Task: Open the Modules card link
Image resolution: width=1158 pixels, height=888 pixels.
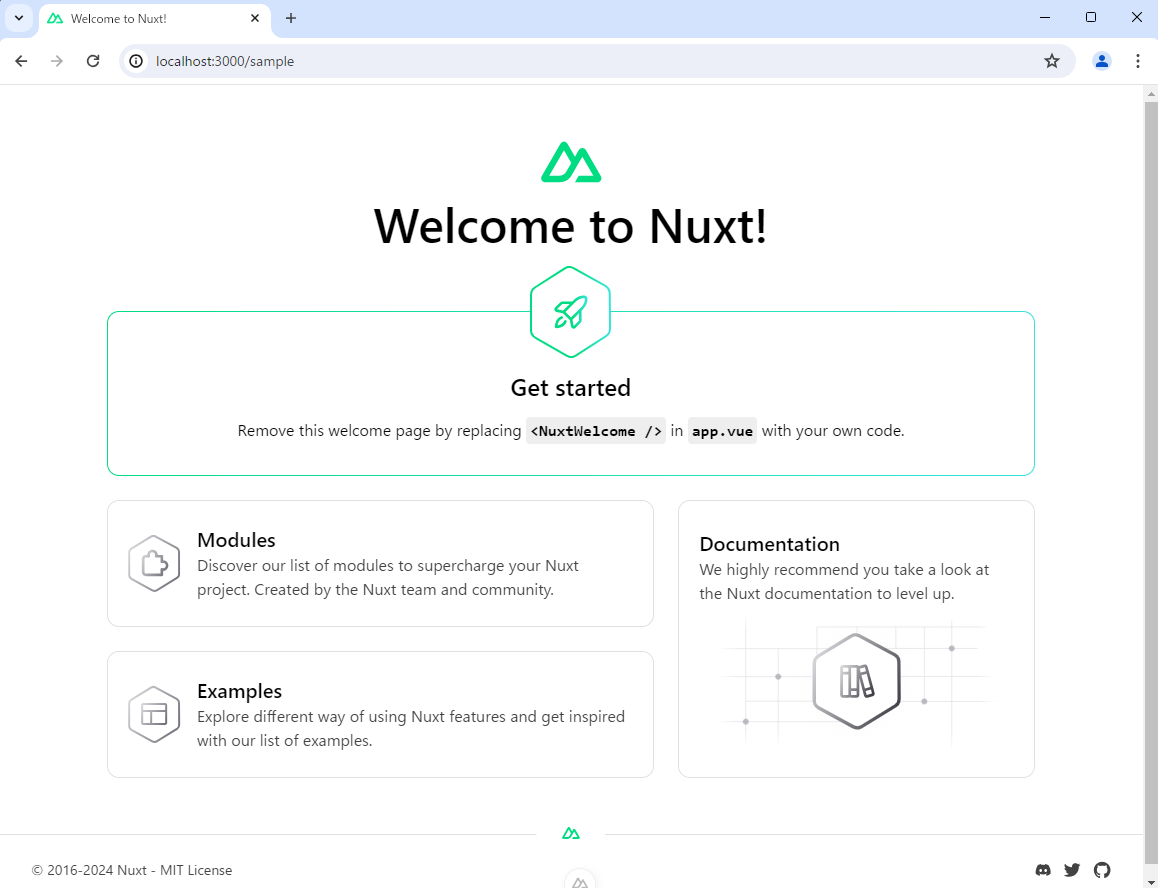Action: [380, 563]
